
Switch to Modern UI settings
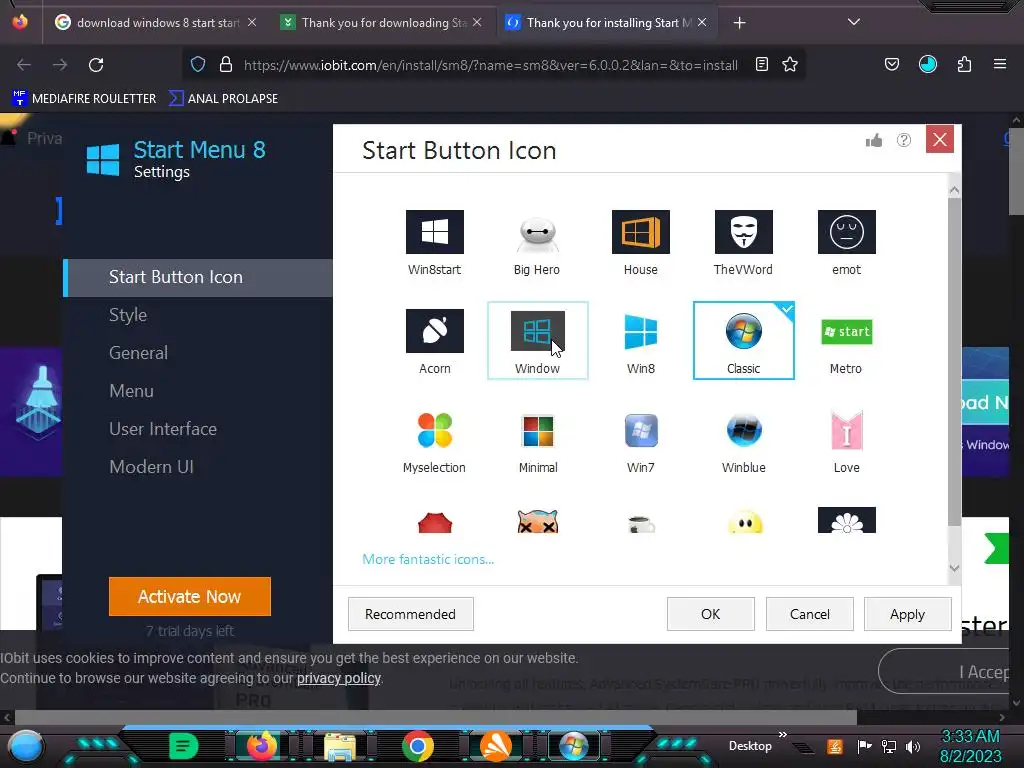(x=151, y=467)
